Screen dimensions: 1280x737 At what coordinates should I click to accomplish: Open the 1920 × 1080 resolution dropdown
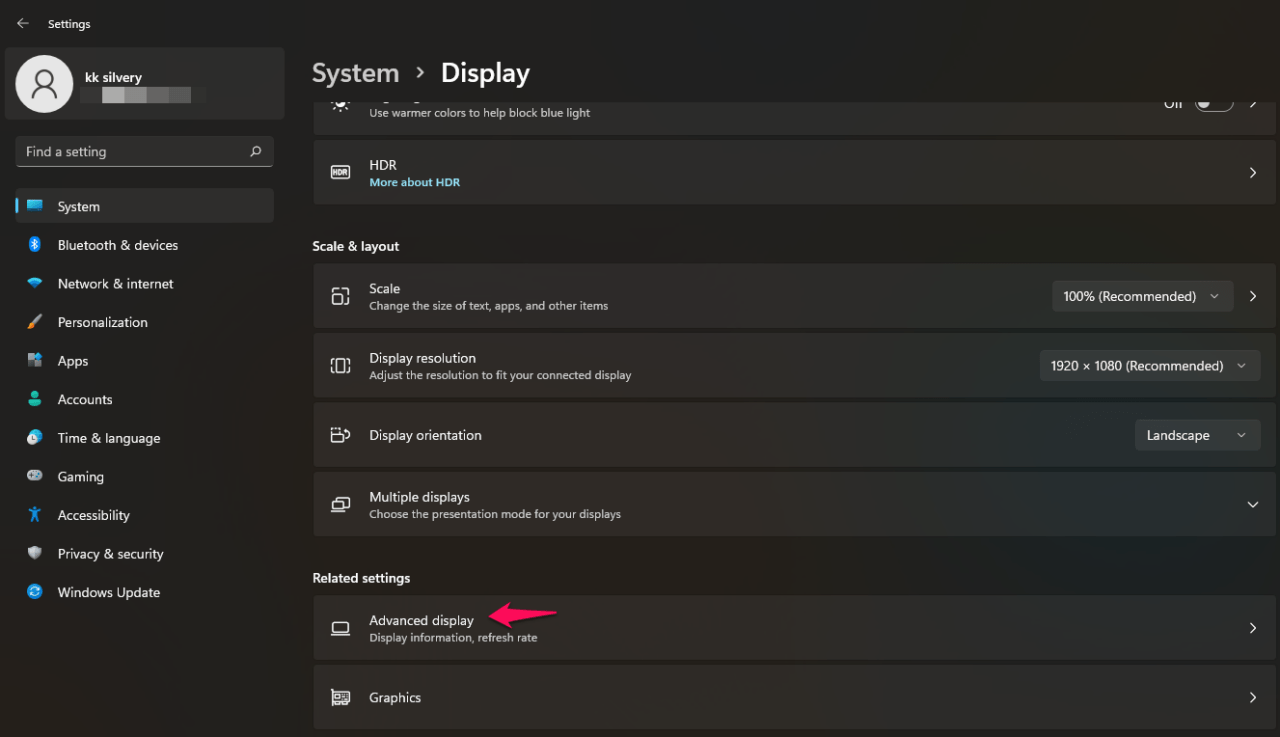[1150, 366]
